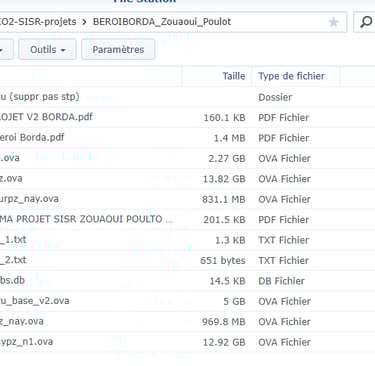Select the 651 bytes TXT file
The height and width of the screenshot is (366, 375).
coord(187,260)
